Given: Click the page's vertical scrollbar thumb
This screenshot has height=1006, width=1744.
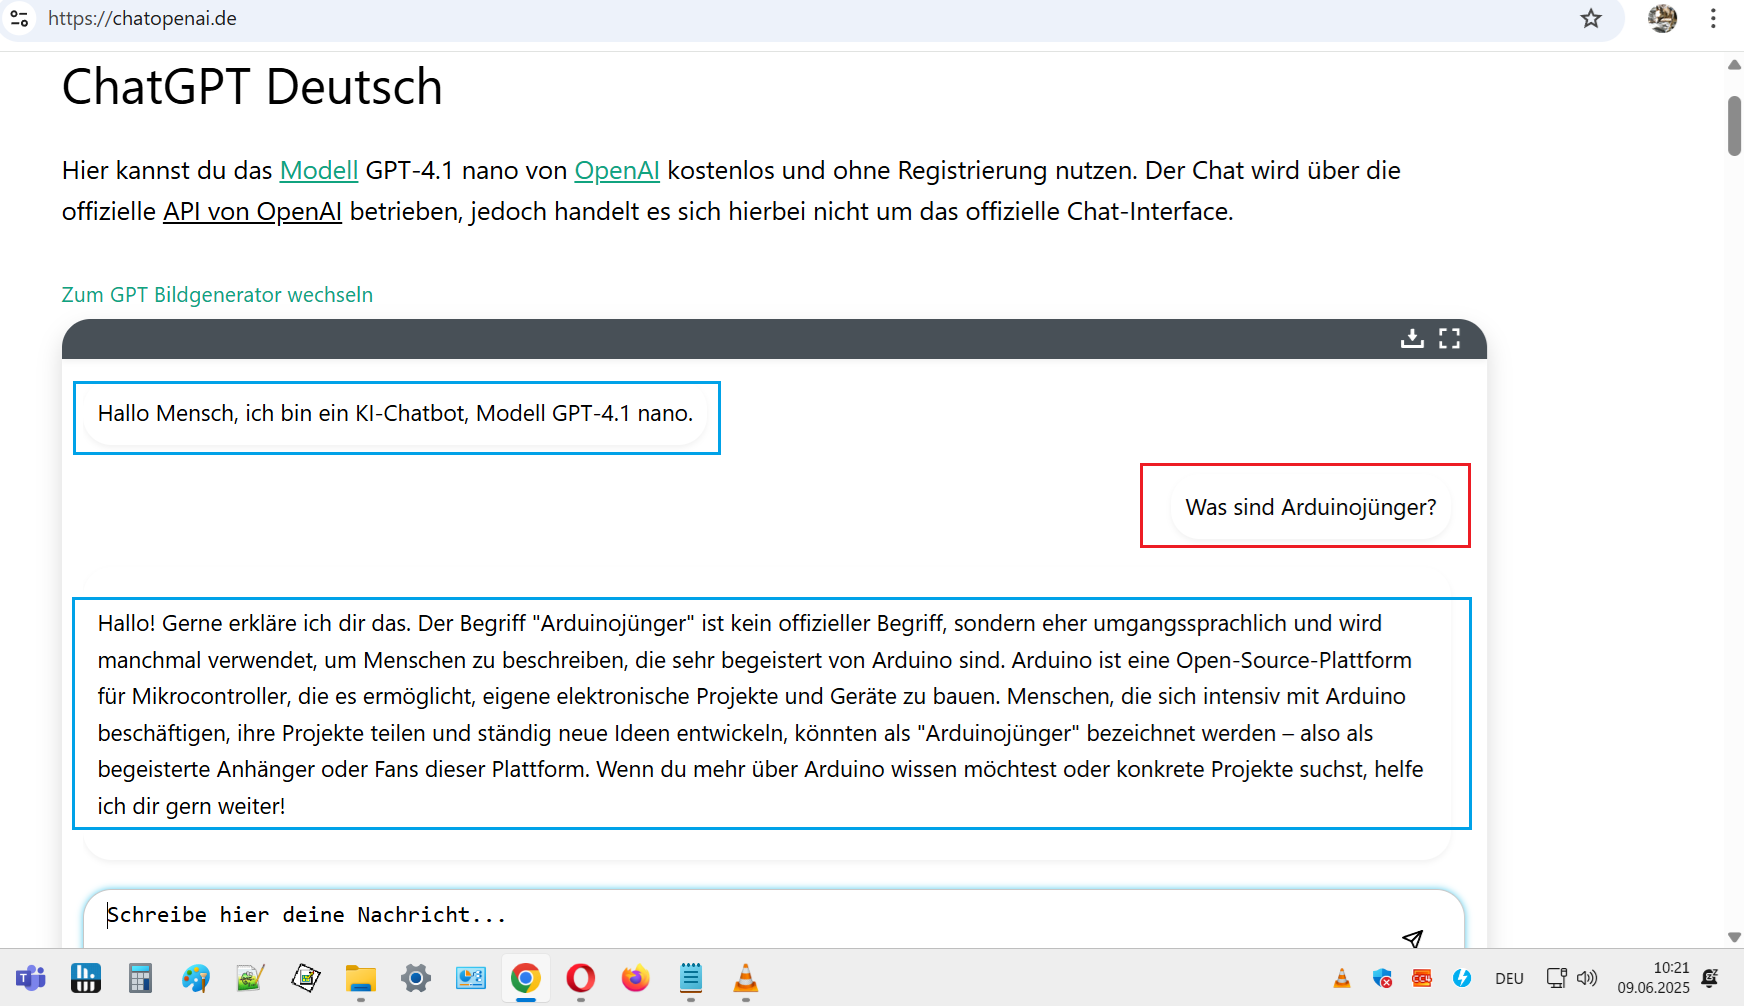Looking at the screenshot, I should 1734,125.
